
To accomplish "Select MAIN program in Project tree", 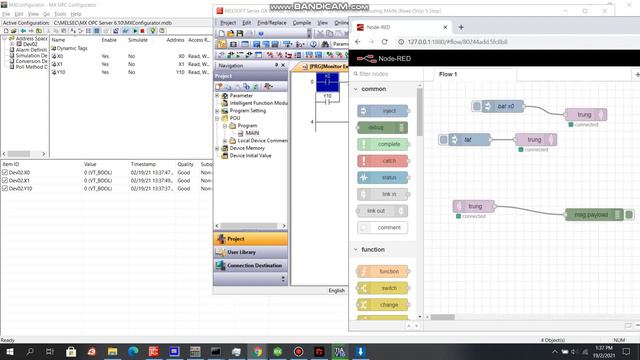I will pyautogui.click(x=252, y=133).
